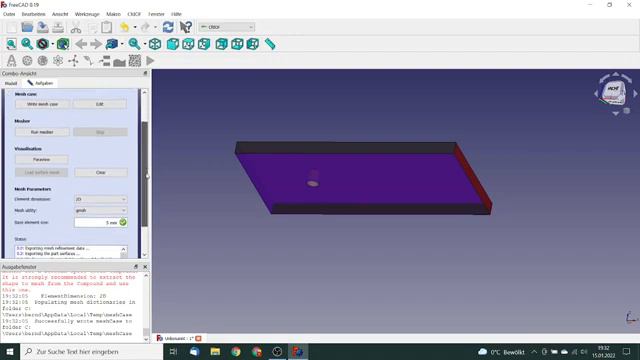Fit all content in the view
Viewport: 640px width, 360px height.
11,44
